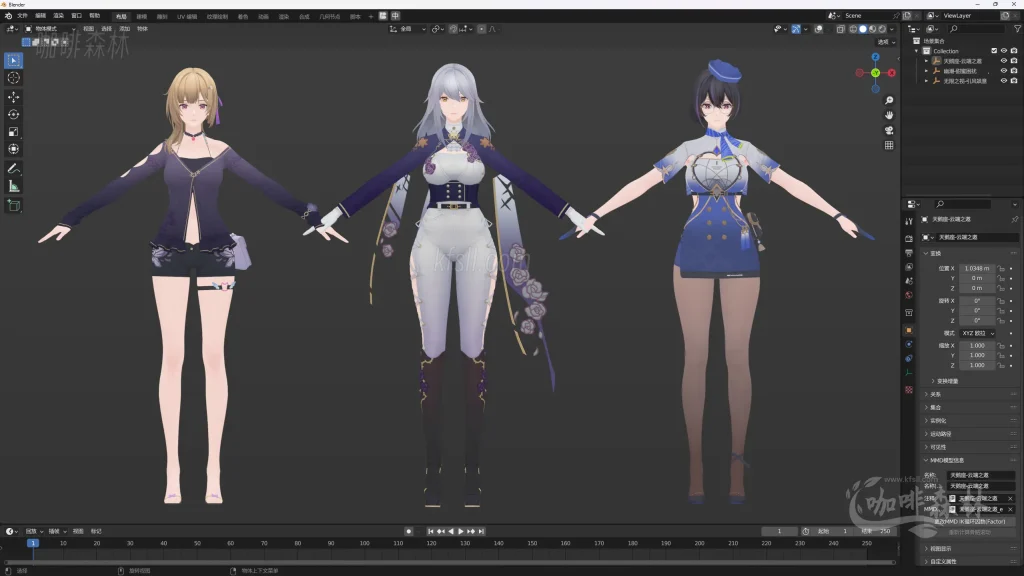Viewport: 1024px width, 576px height.
Task: Expand the third armature in outliner
Action: tap(926, 81)
